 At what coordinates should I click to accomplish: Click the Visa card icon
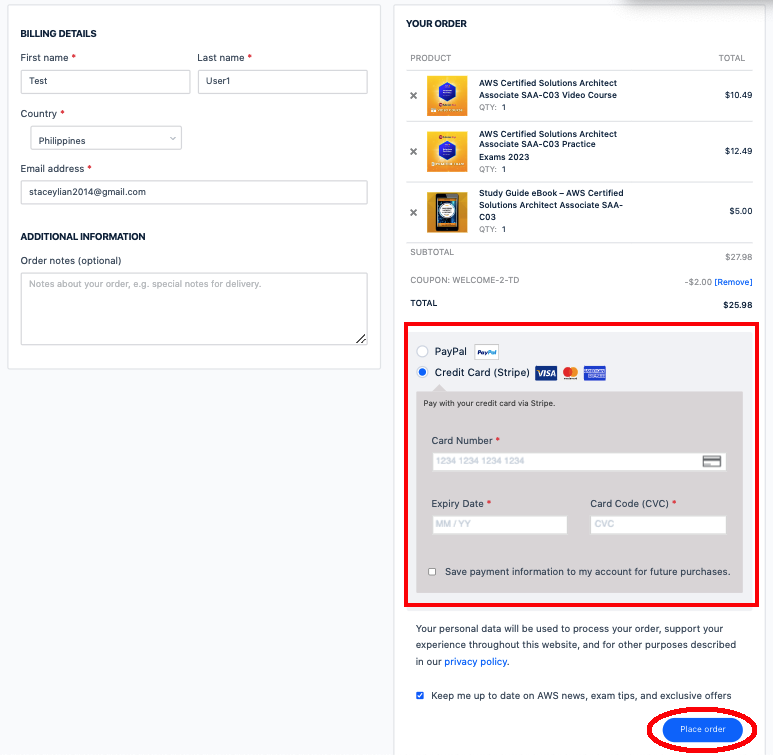[546, 373]
